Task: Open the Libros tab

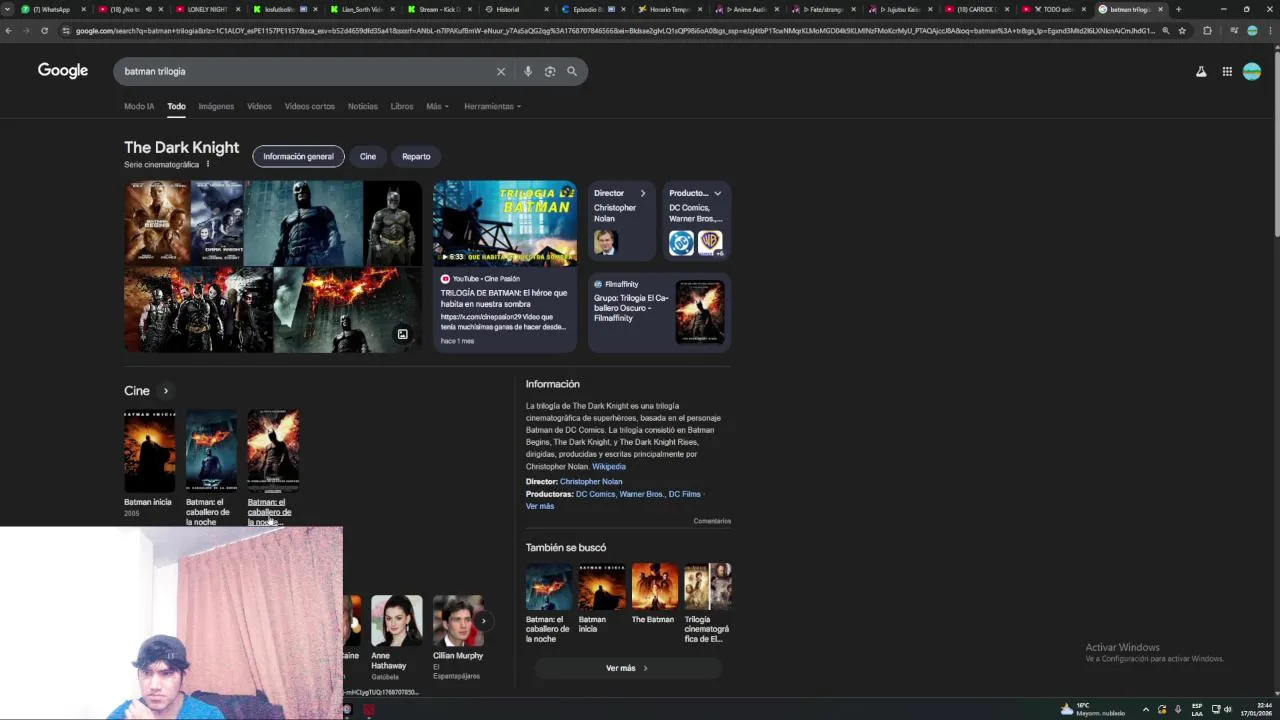Action: (x=402, y=106)
